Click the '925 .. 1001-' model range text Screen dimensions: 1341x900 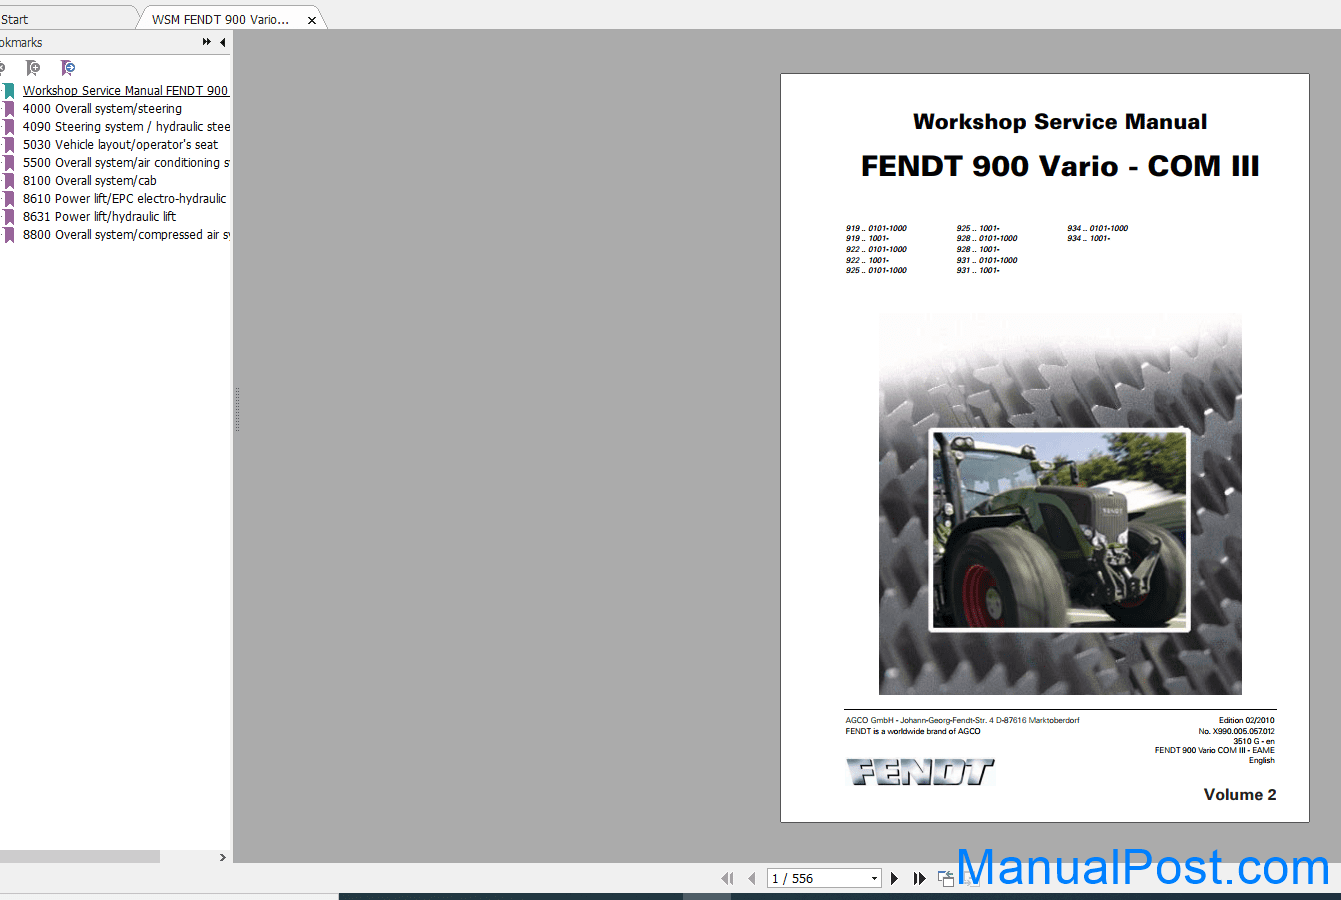[978, 228]
